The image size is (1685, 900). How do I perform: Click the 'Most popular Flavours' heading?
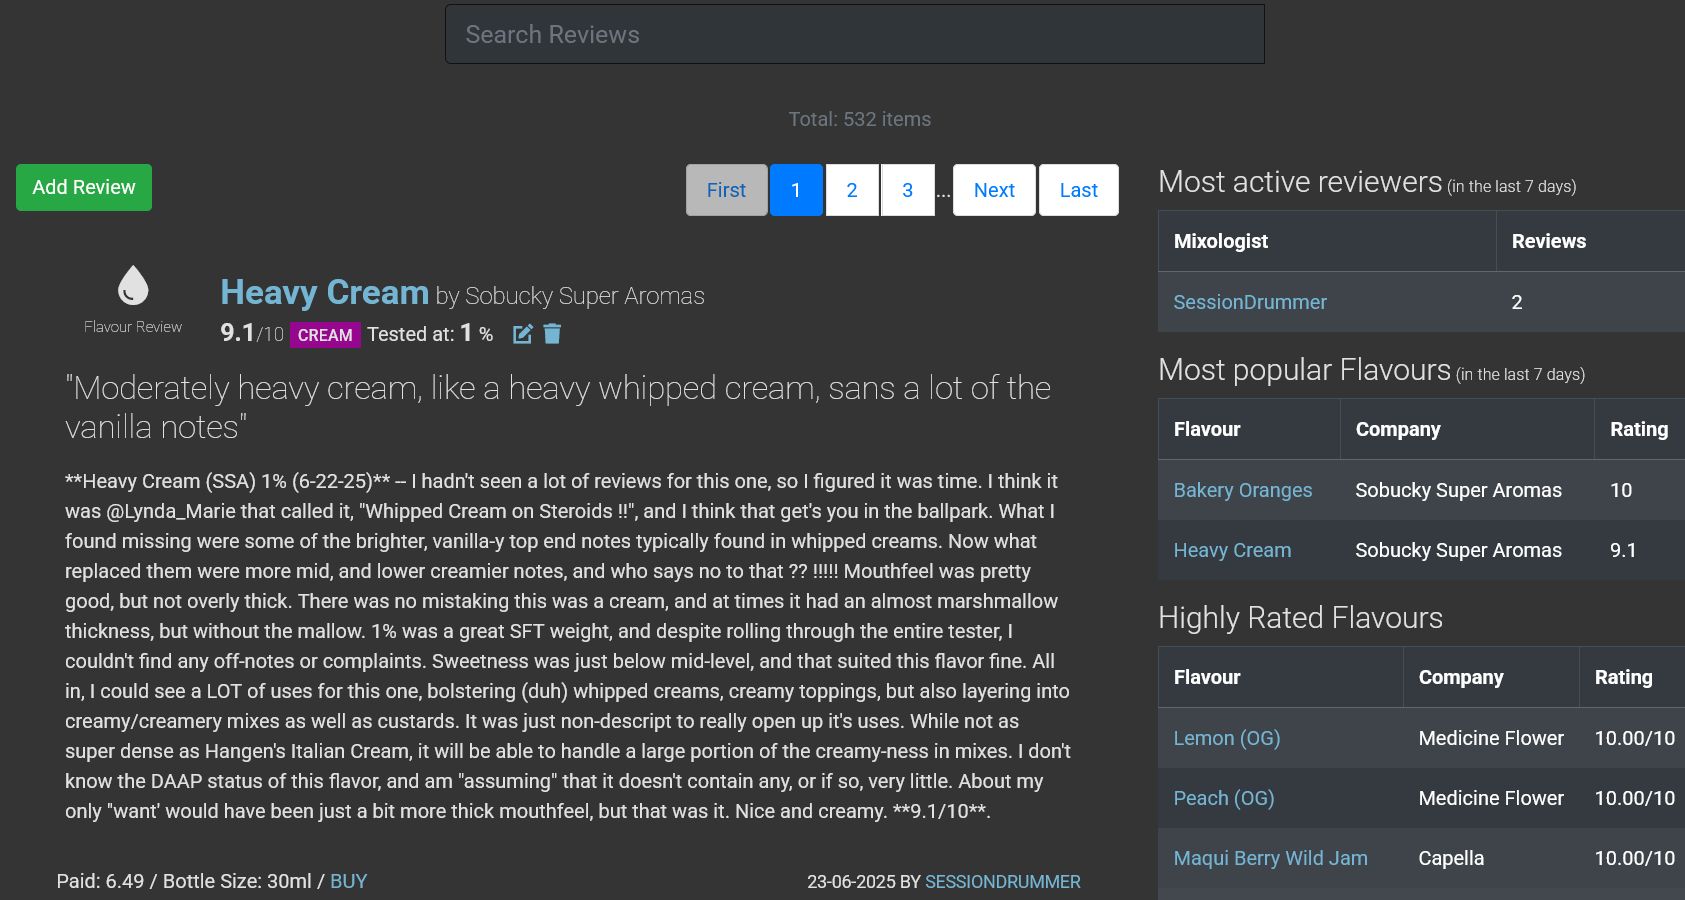1304,370
